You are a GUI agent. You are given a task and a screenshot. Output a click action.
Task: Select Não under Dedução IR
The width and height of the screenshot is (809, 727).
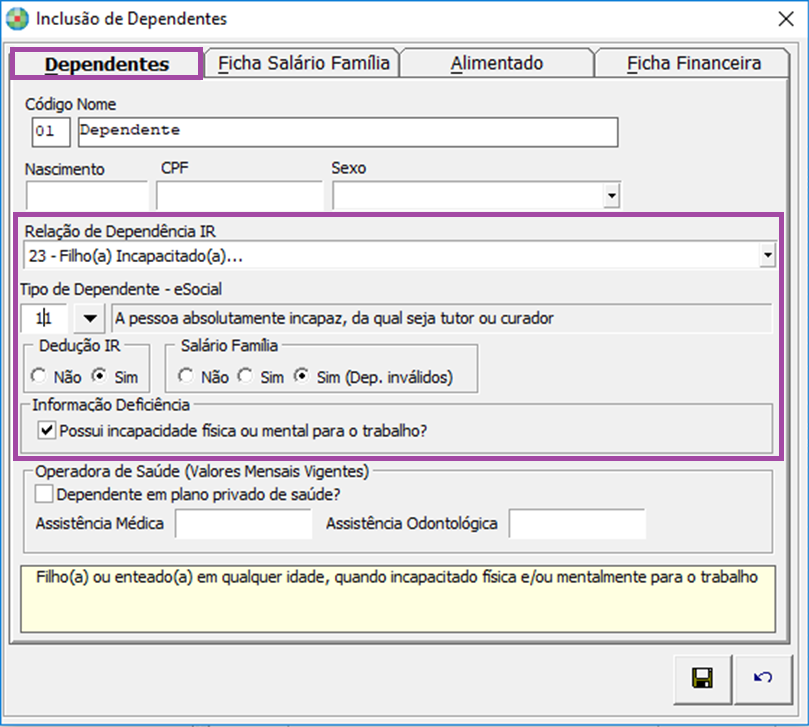tap(39, 376)
